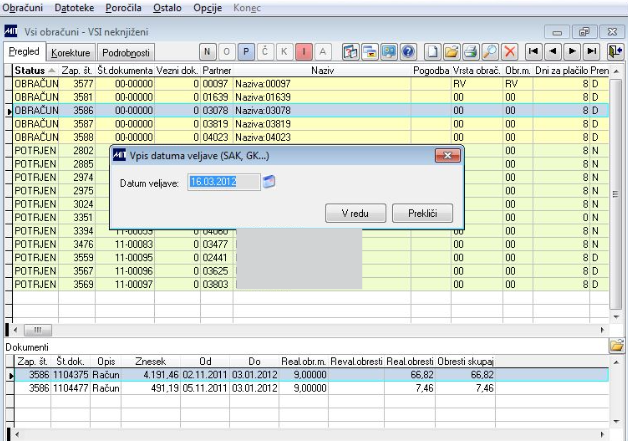Select the row Naziva:03819
Image resolution: width=628 pixels, height=441 pixels.
[x=311, y=124]
